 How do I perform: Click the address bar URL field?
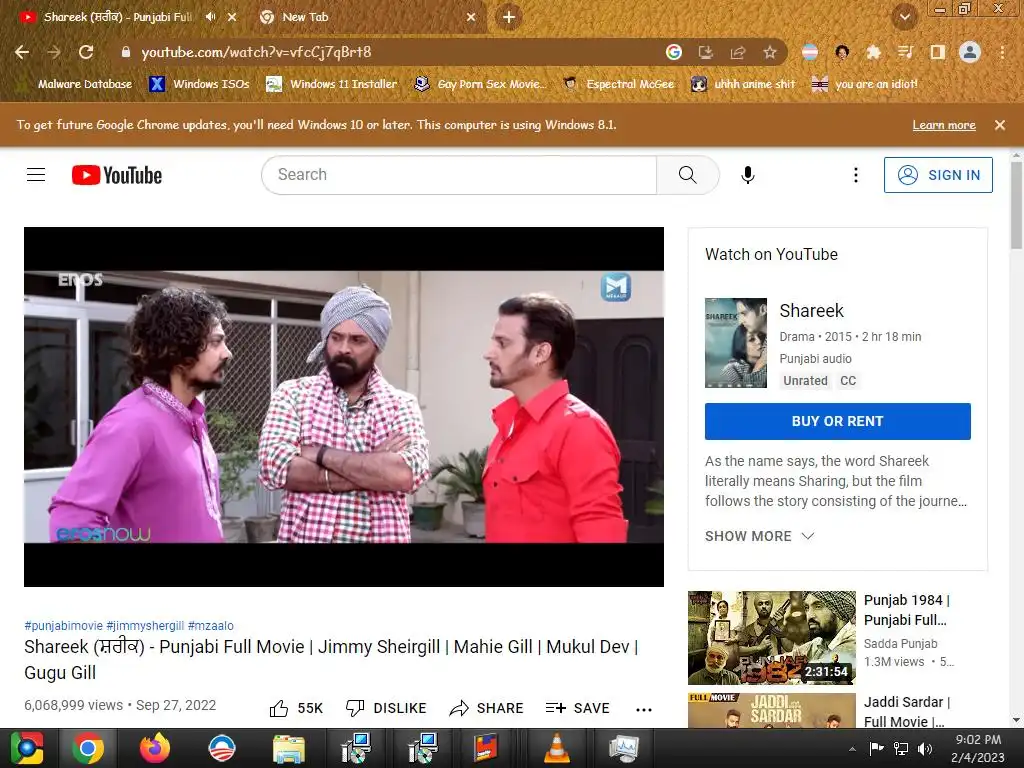392,52
